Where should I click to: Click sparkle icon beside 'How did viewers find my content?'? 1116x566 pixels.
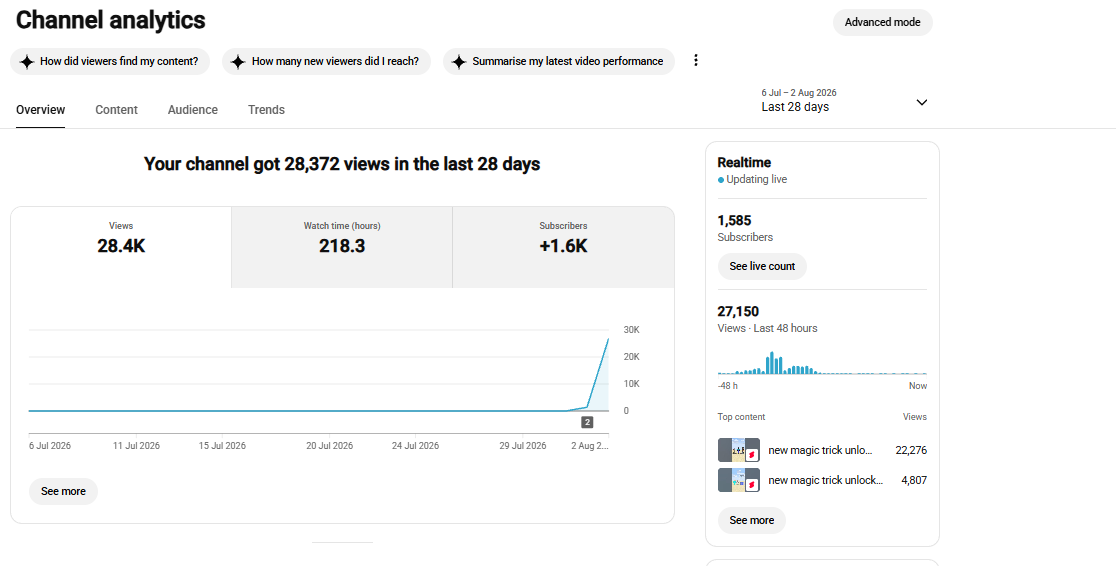click(26, 62)
